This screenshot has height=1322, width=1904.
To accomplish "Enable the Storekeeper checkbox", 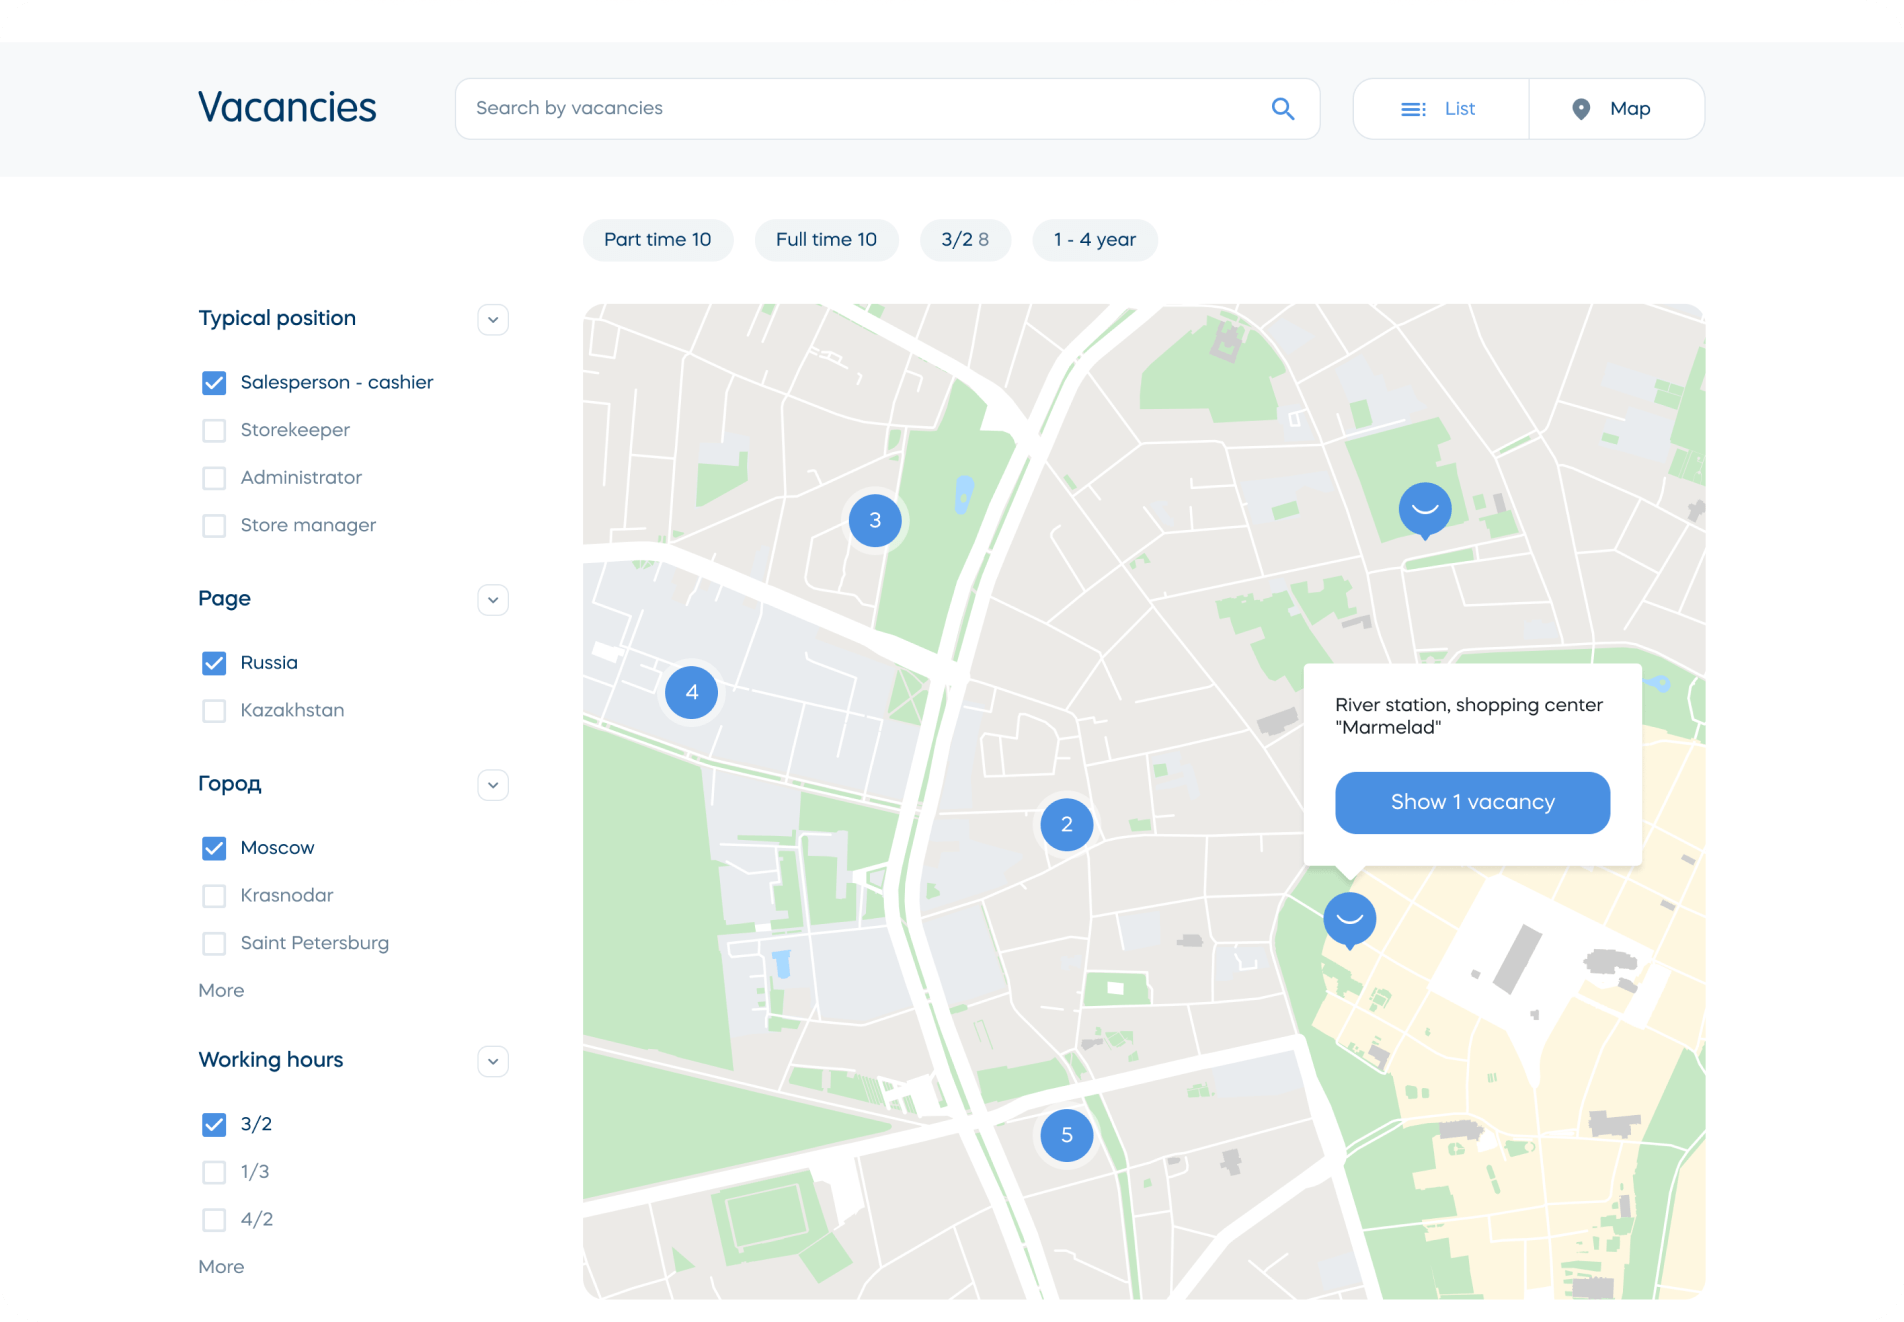I will pyautogui.click(x=214, y=430).
